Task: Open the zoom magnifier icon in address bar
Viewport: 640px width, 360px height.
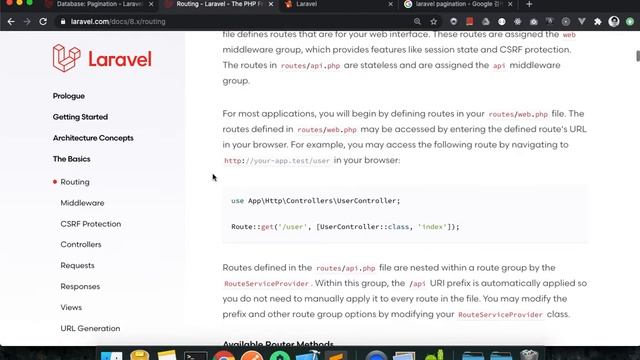Action: tap(417, 22)
